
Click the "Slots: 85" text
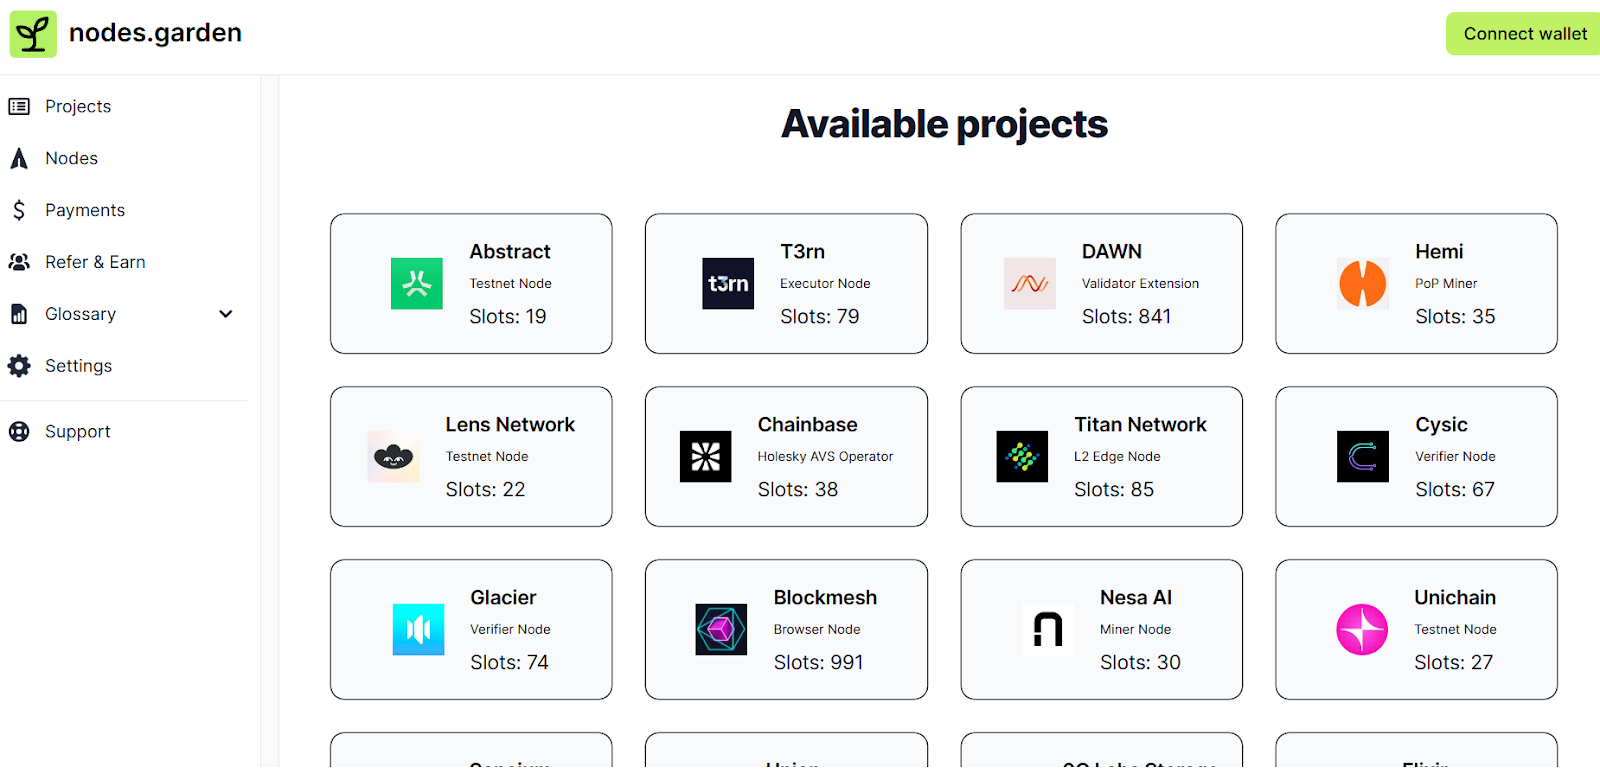point(1114,490)
